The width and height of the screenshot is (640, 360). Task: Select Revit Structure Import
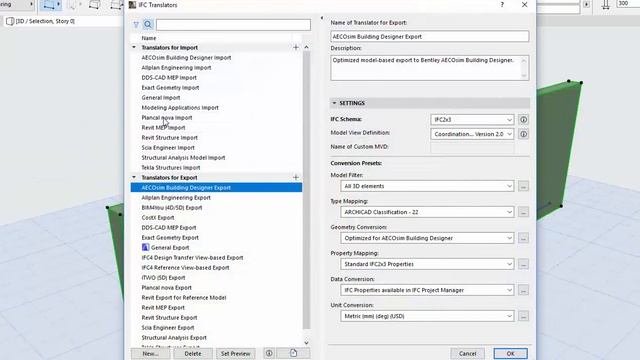(x=169, y=138)
